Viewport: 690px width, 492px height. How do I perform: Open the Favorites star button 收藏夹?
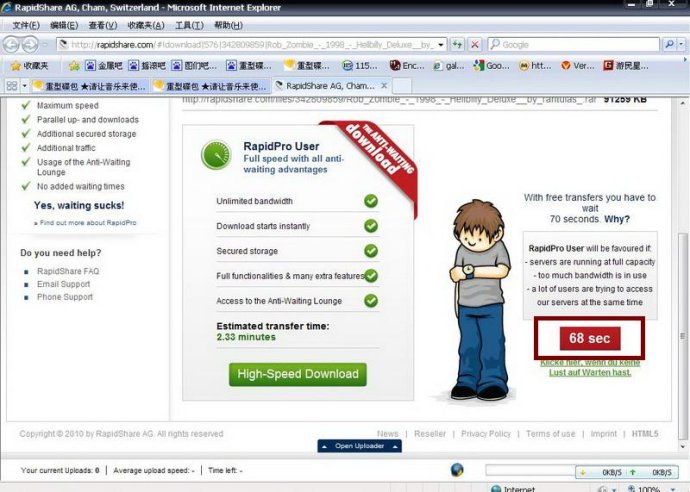(x=29, y=66)
